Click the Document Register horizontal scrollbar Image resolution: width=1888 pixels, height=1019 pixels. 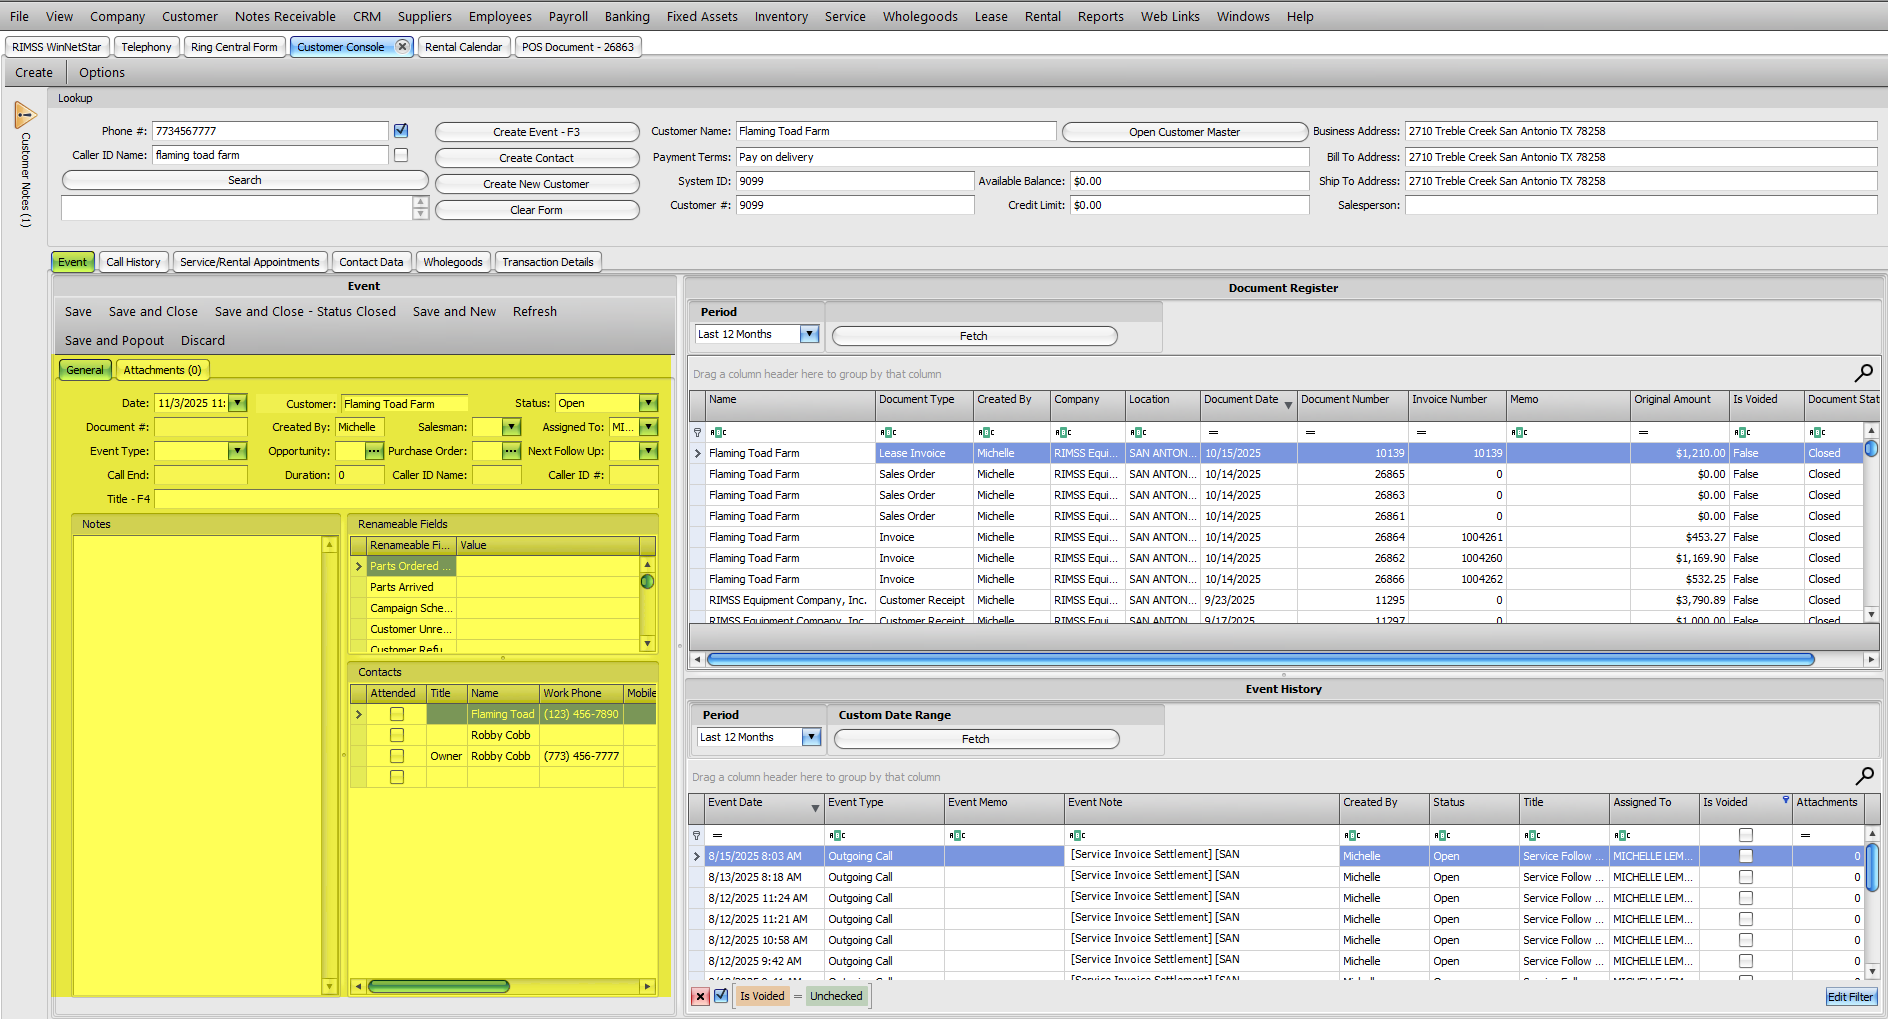click(x=1260, y=660)
